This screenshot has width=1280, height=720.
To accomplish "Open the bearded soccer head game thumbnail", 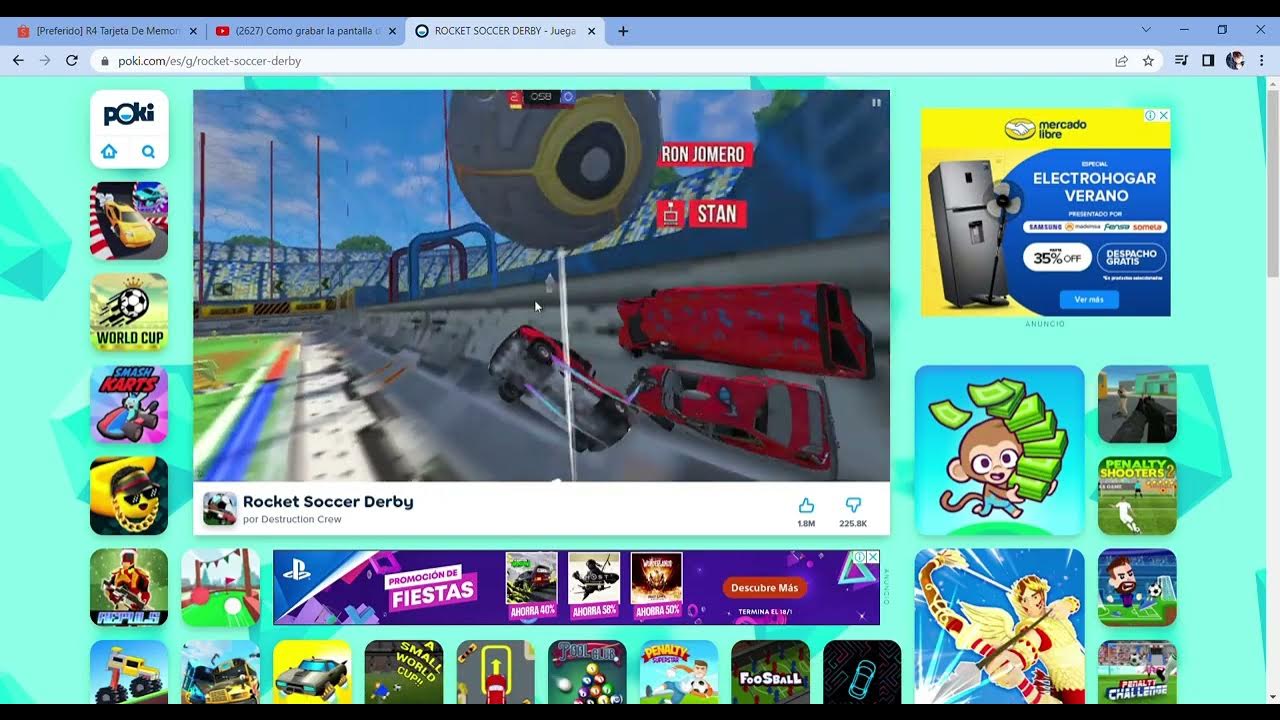I will 1137,588.
